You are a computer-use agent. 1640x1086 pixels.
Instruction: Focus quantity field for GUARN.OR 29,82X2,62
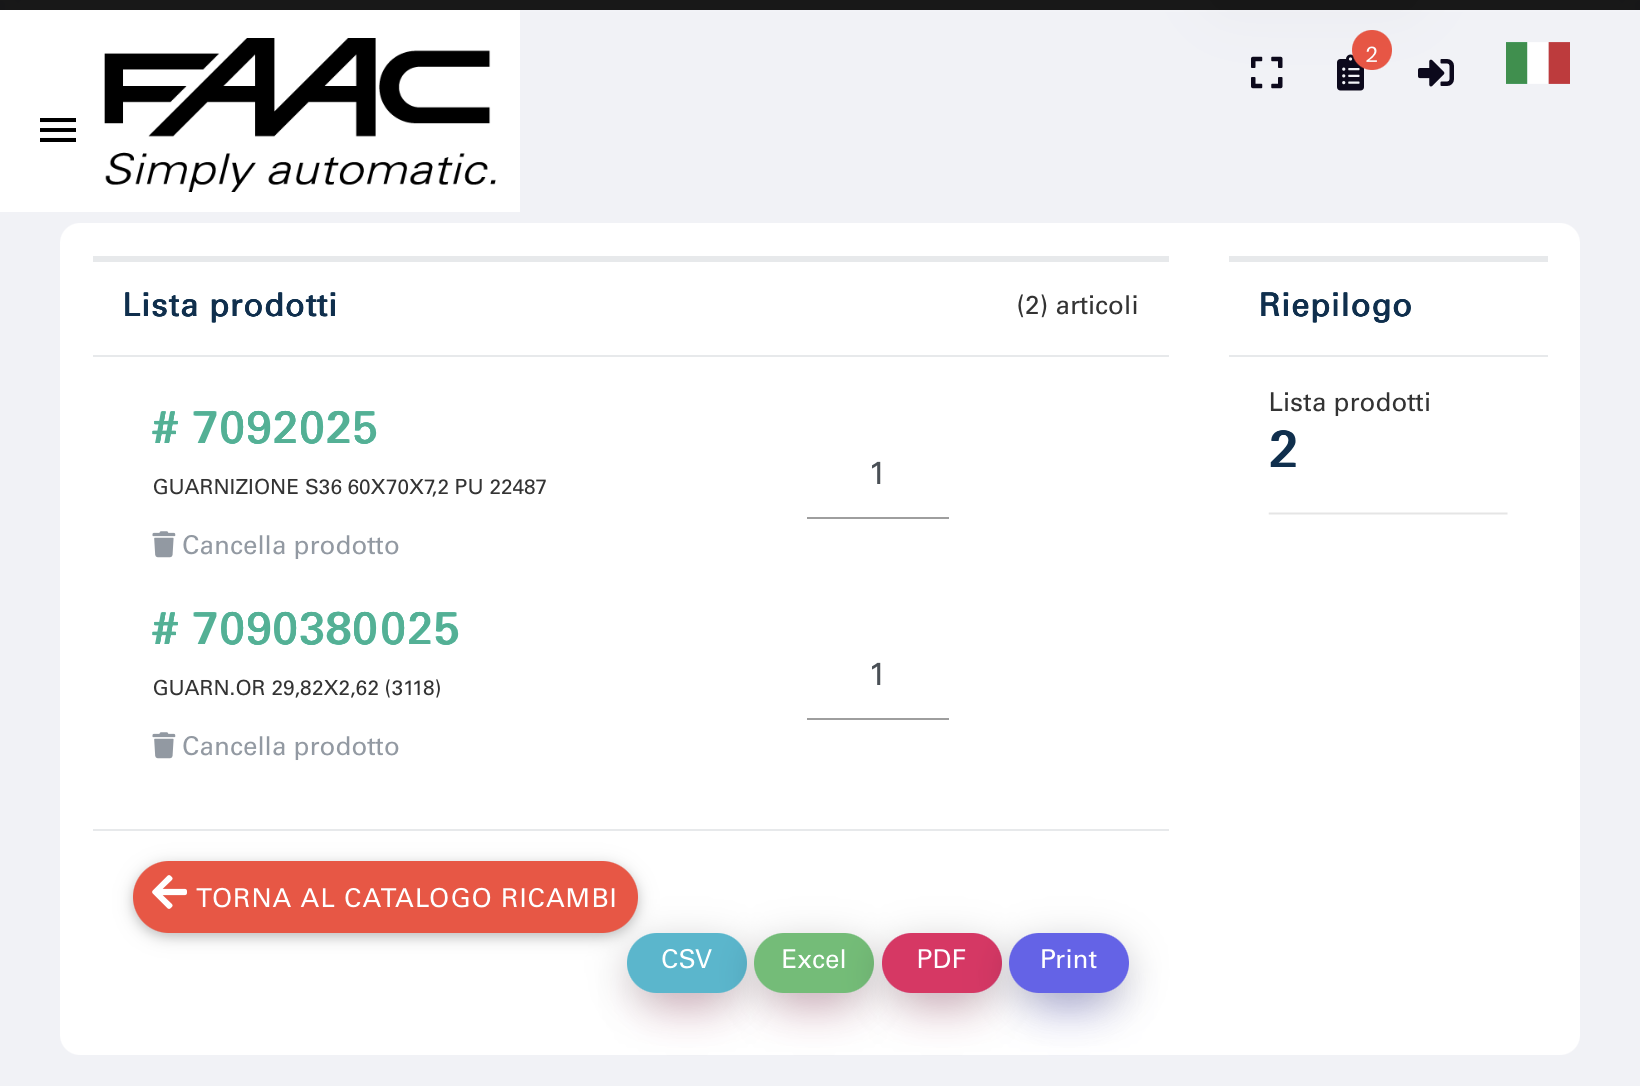pos(877,676)
